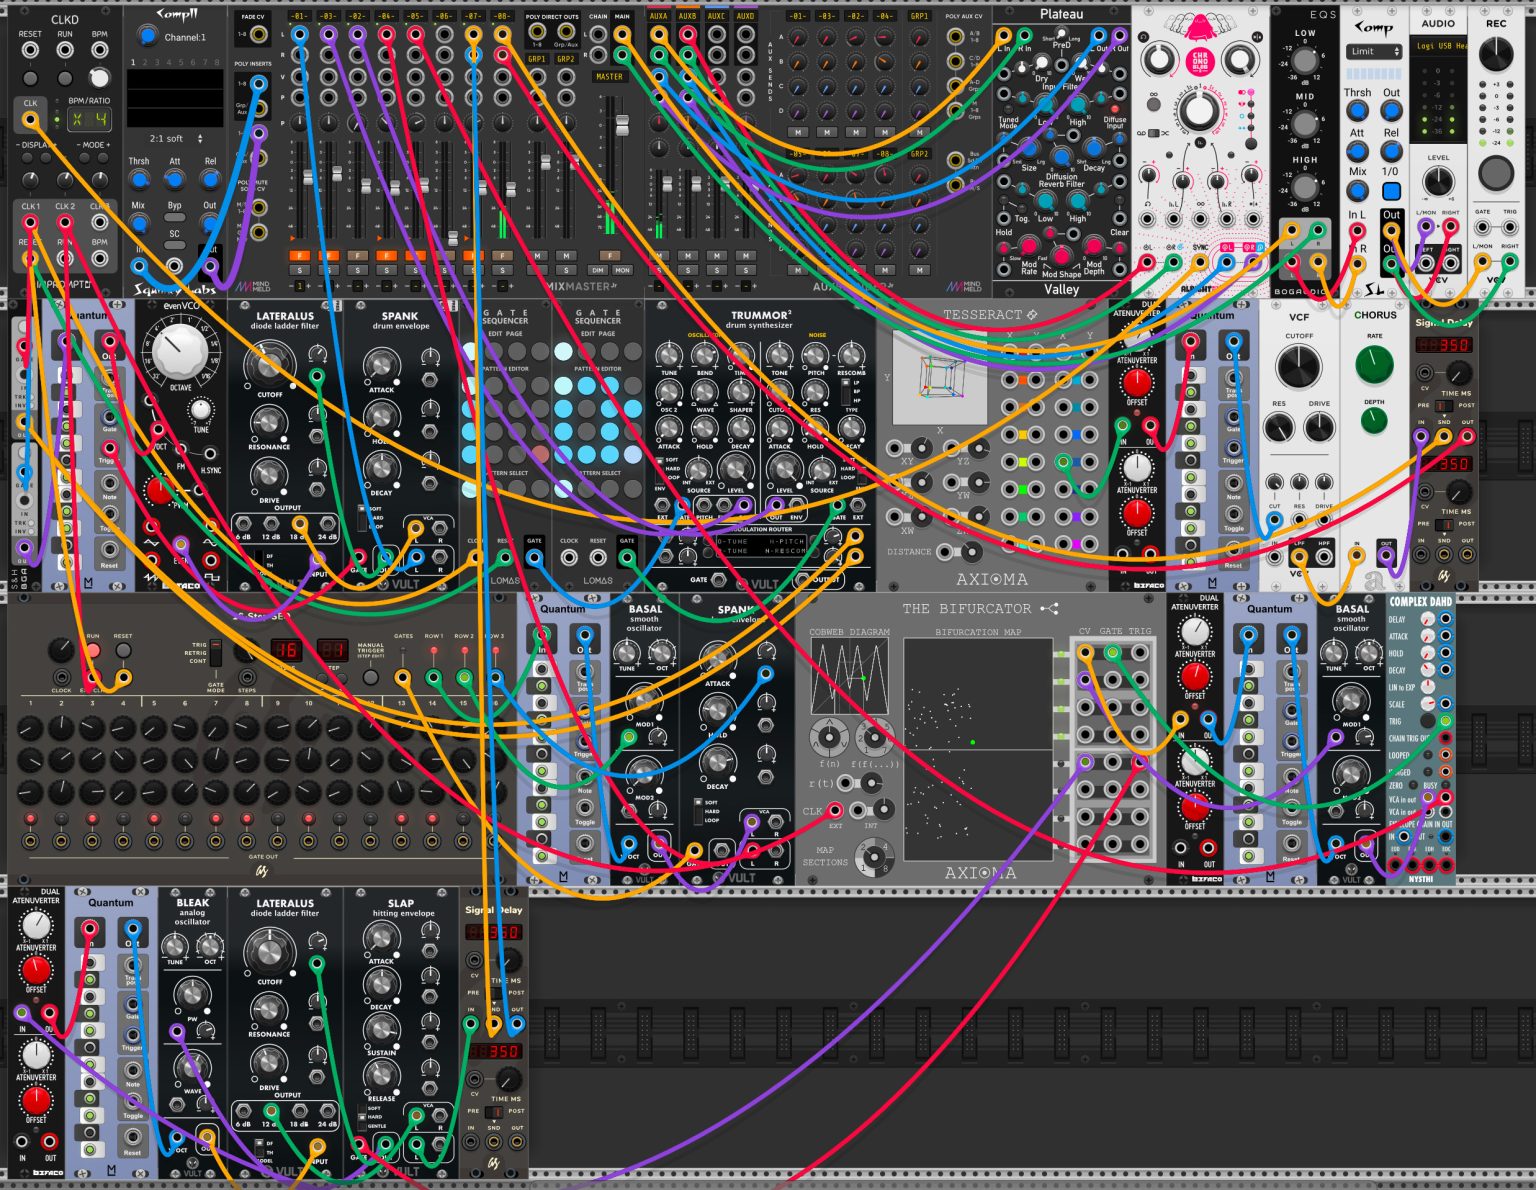Click the LOW gain knob on EQS
Image resolution: width=1536 pixels, height=1190 pixels.
tap(1305, 59)
